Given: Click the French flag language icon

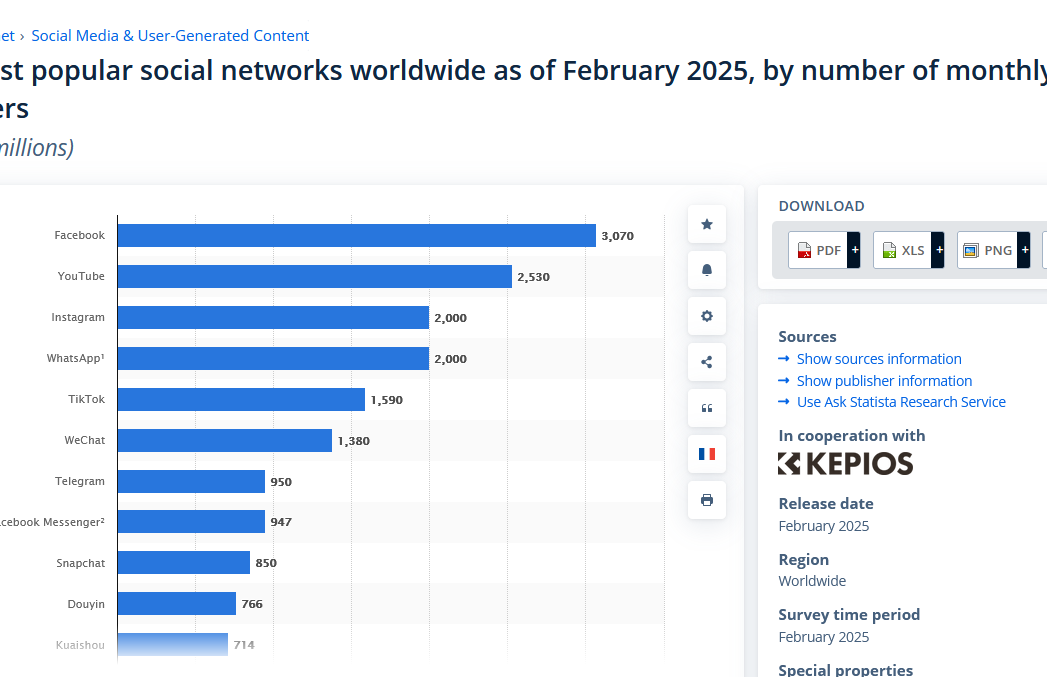Looking at the screenshot, I should [706, 454].
